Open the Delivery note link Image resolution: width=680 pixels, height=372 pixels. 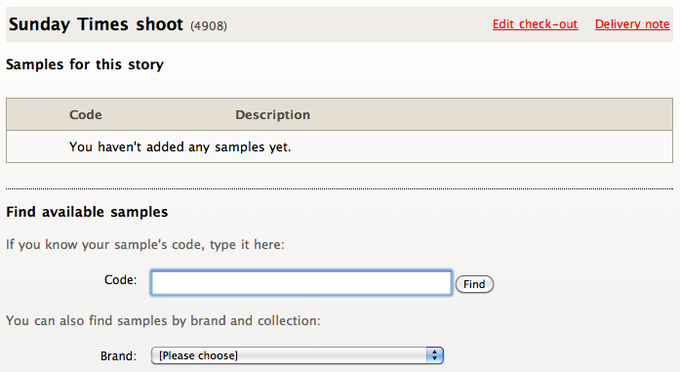coord(632,24)
